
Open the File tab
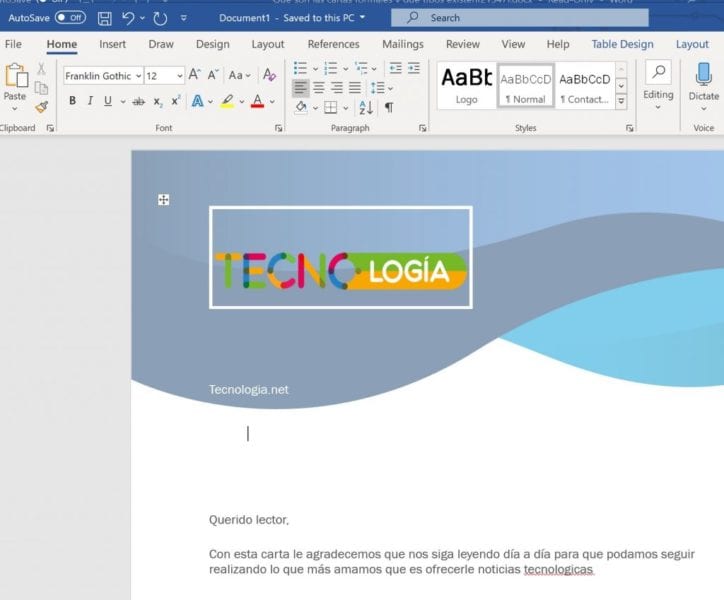tap(13, 44)
